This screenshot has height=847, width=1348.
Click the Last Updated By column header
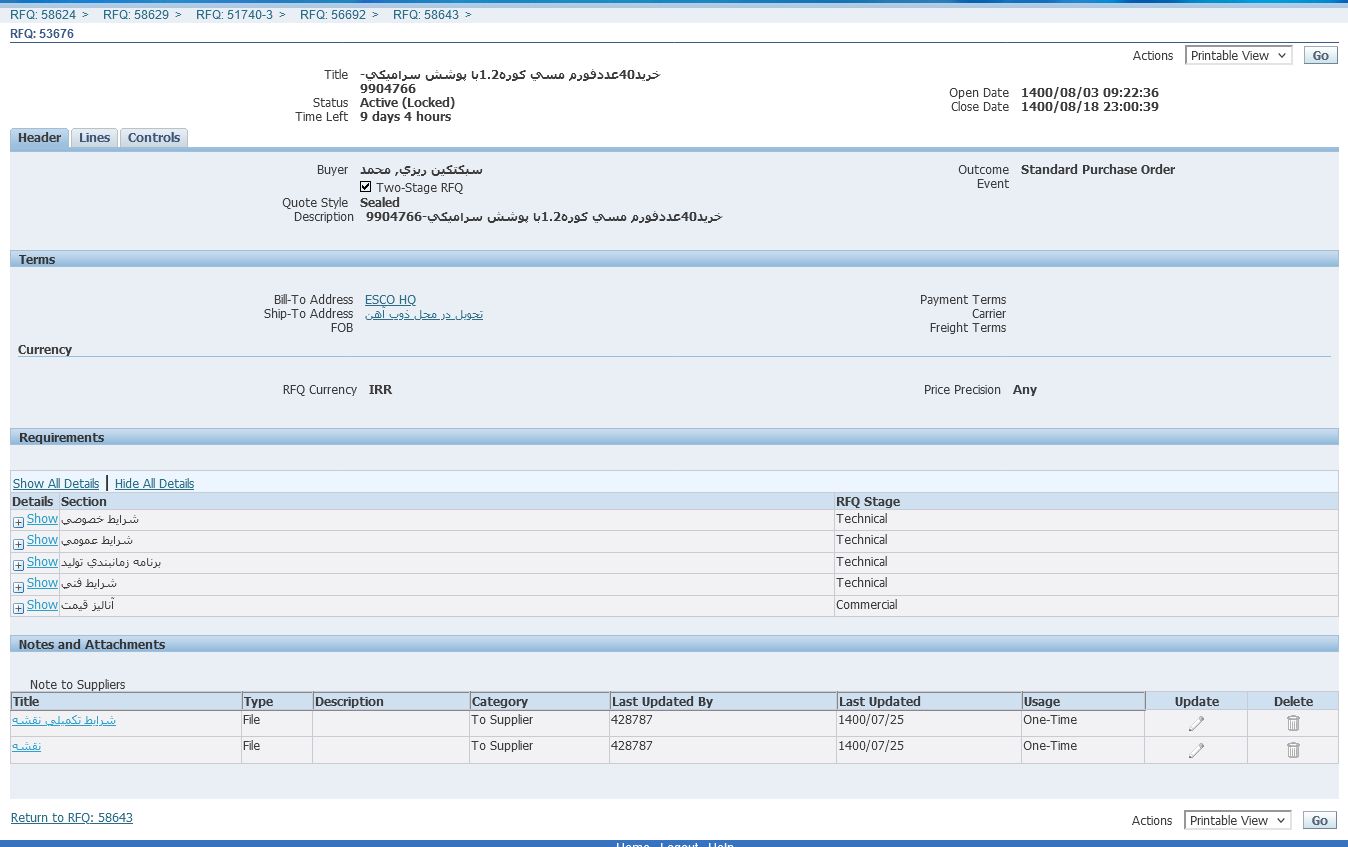tap(723, 701)
